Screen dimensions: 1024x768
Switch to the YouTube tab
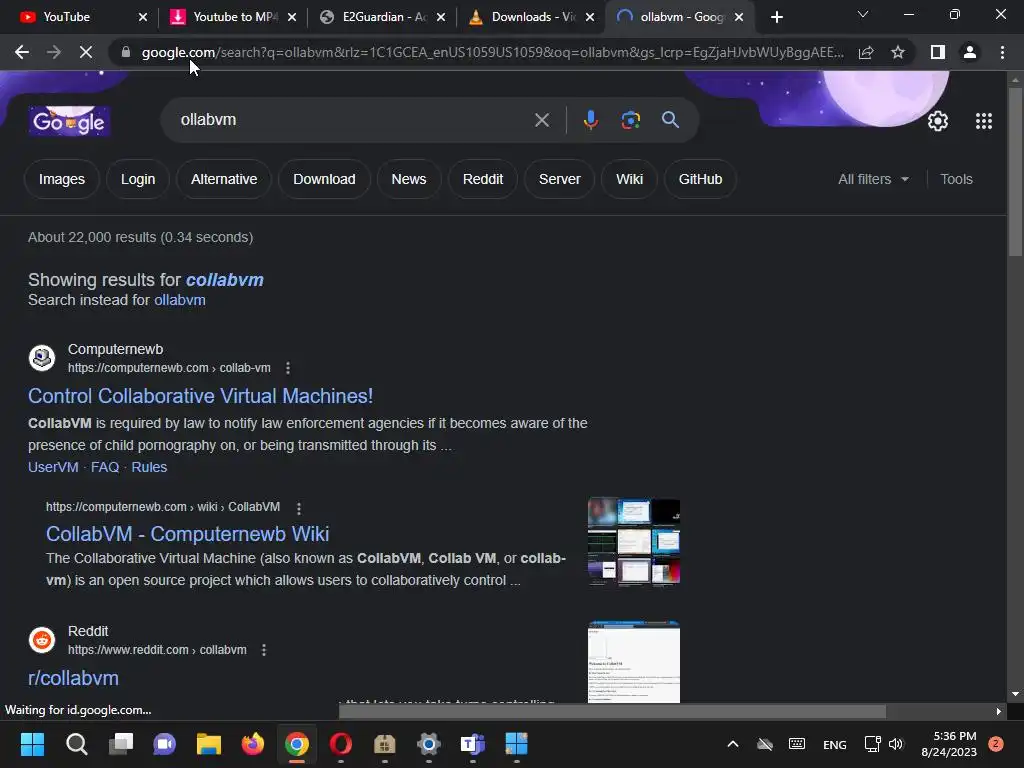tap(76, 17)
